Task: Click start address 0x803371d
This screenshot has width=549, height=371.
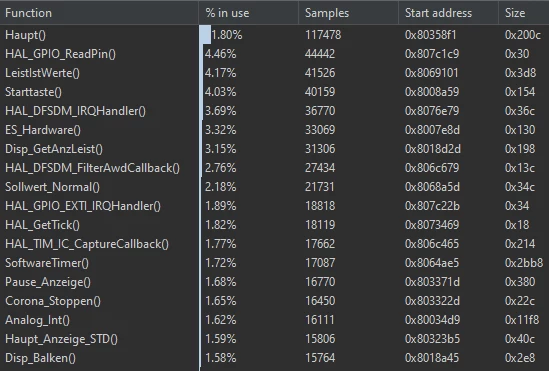Action: [x=432, y=282]
